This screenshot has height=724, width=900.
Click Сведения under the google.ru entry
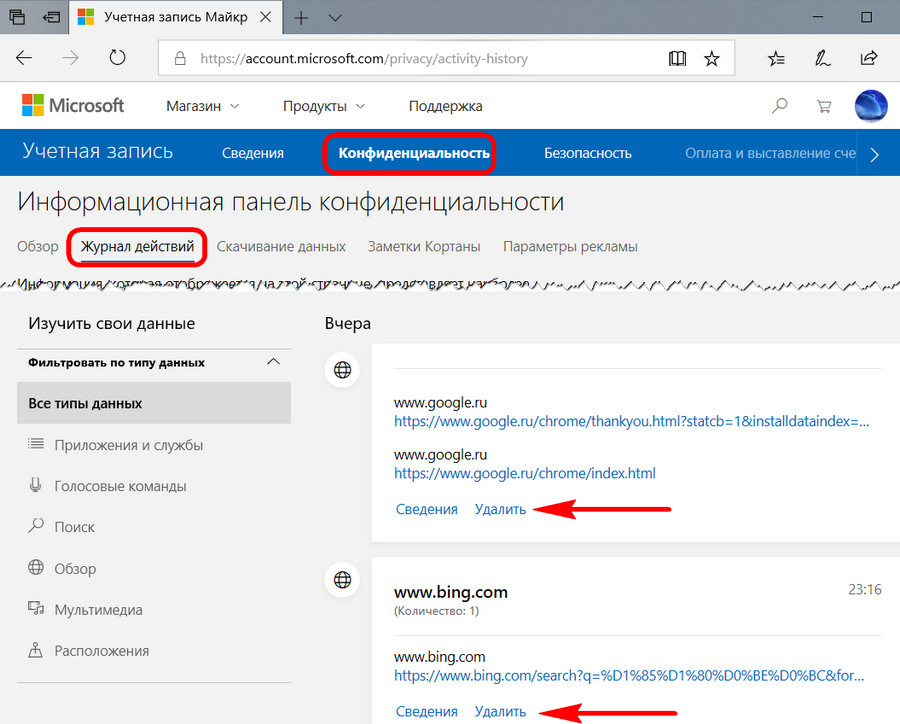[427, 509]
